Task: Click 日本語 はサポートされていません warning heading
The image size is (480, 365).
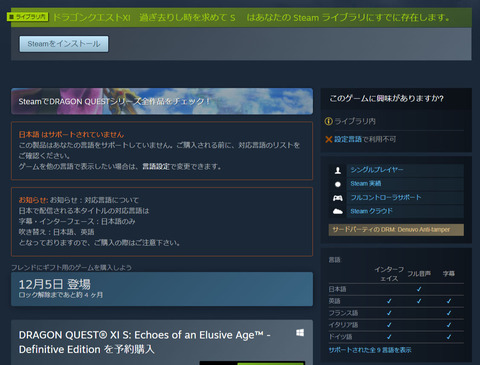Action: pos(71,135)
